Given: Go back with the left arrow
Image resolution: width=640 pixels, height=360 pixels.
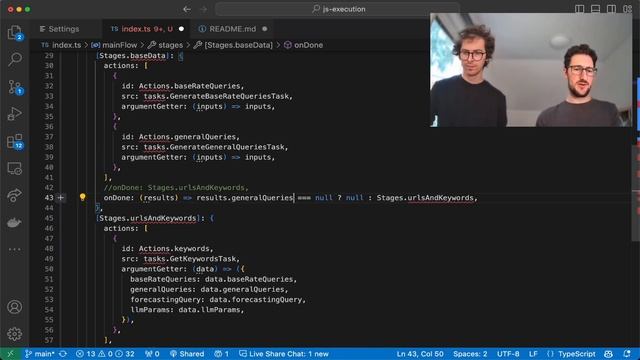Looking at the screenshot, I should pos(187,9).
